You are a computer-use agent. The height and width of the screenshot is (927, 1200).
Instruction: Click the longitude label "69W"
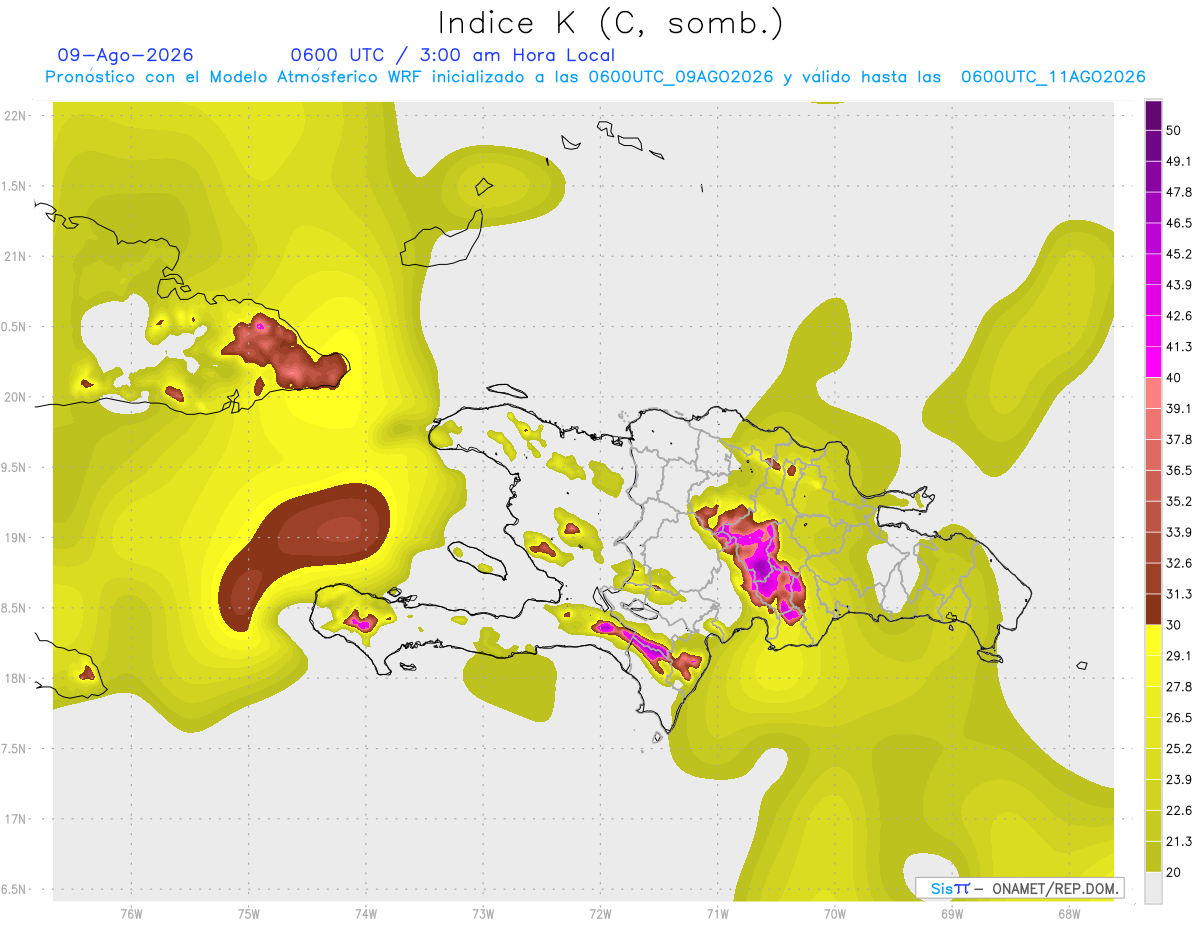tap(952, 914)
